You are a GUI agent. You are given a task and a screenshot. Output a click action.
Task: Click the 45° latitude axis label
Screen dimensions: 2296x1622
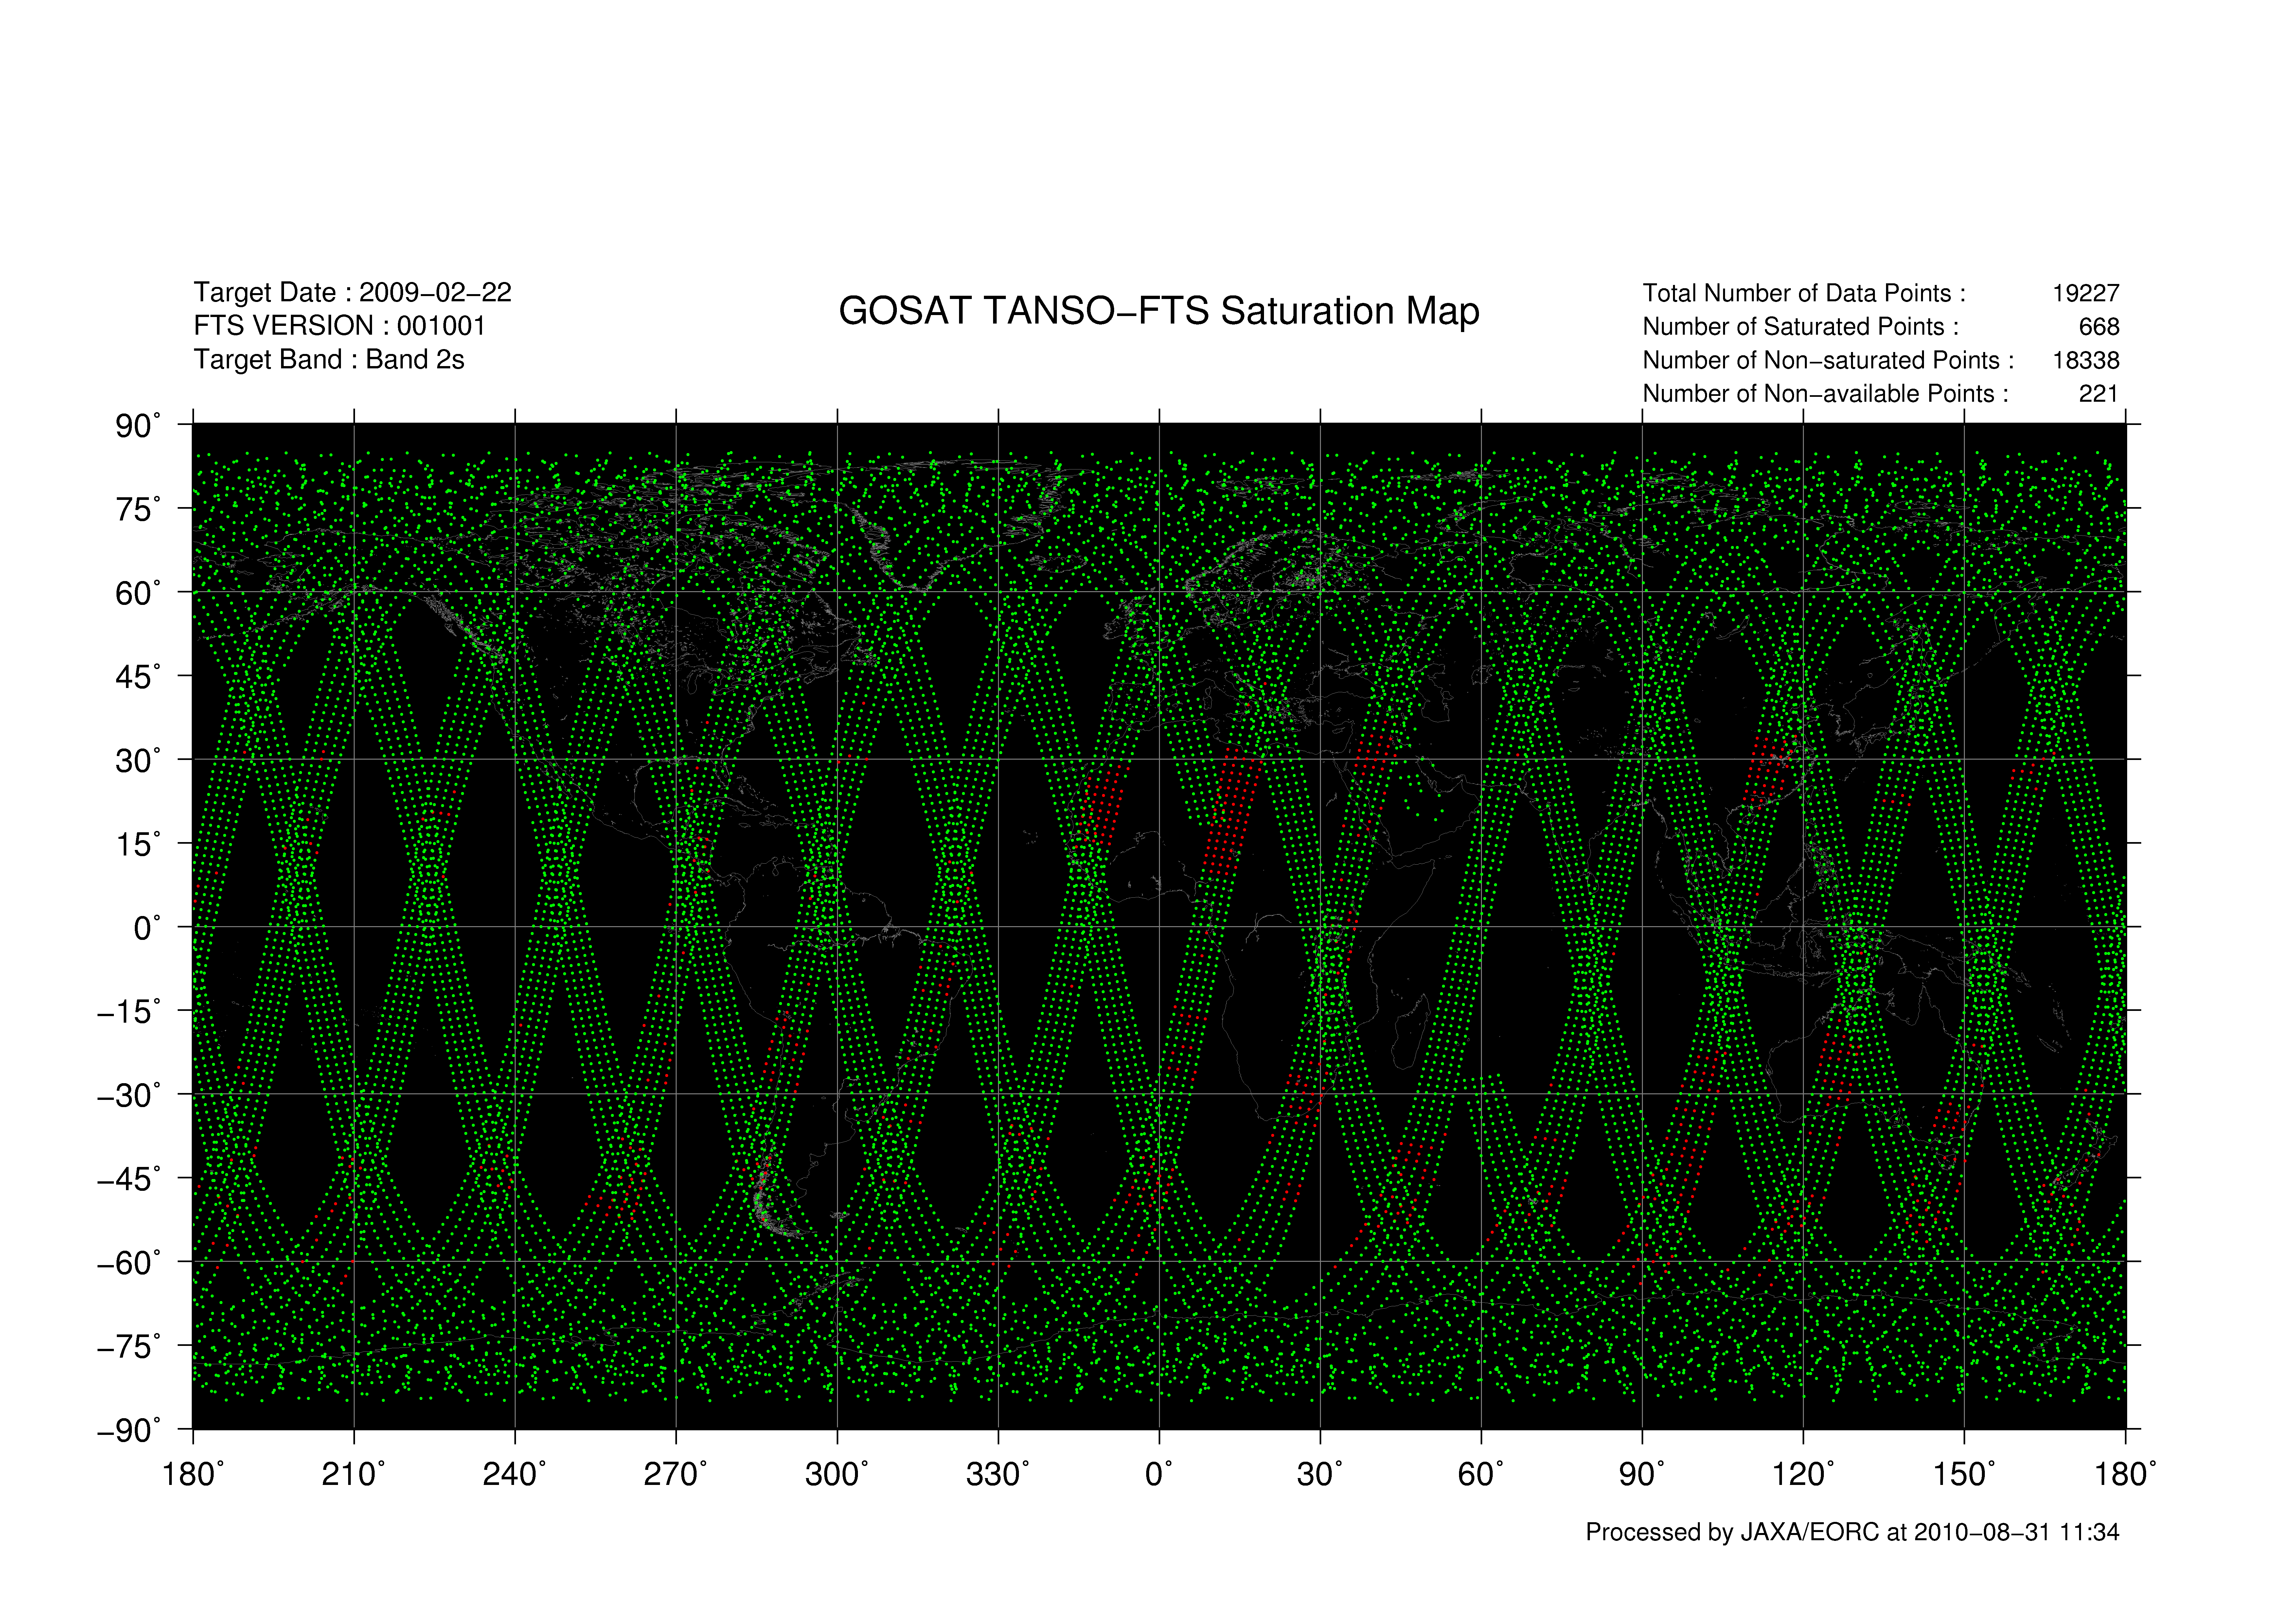coord(138,677)
